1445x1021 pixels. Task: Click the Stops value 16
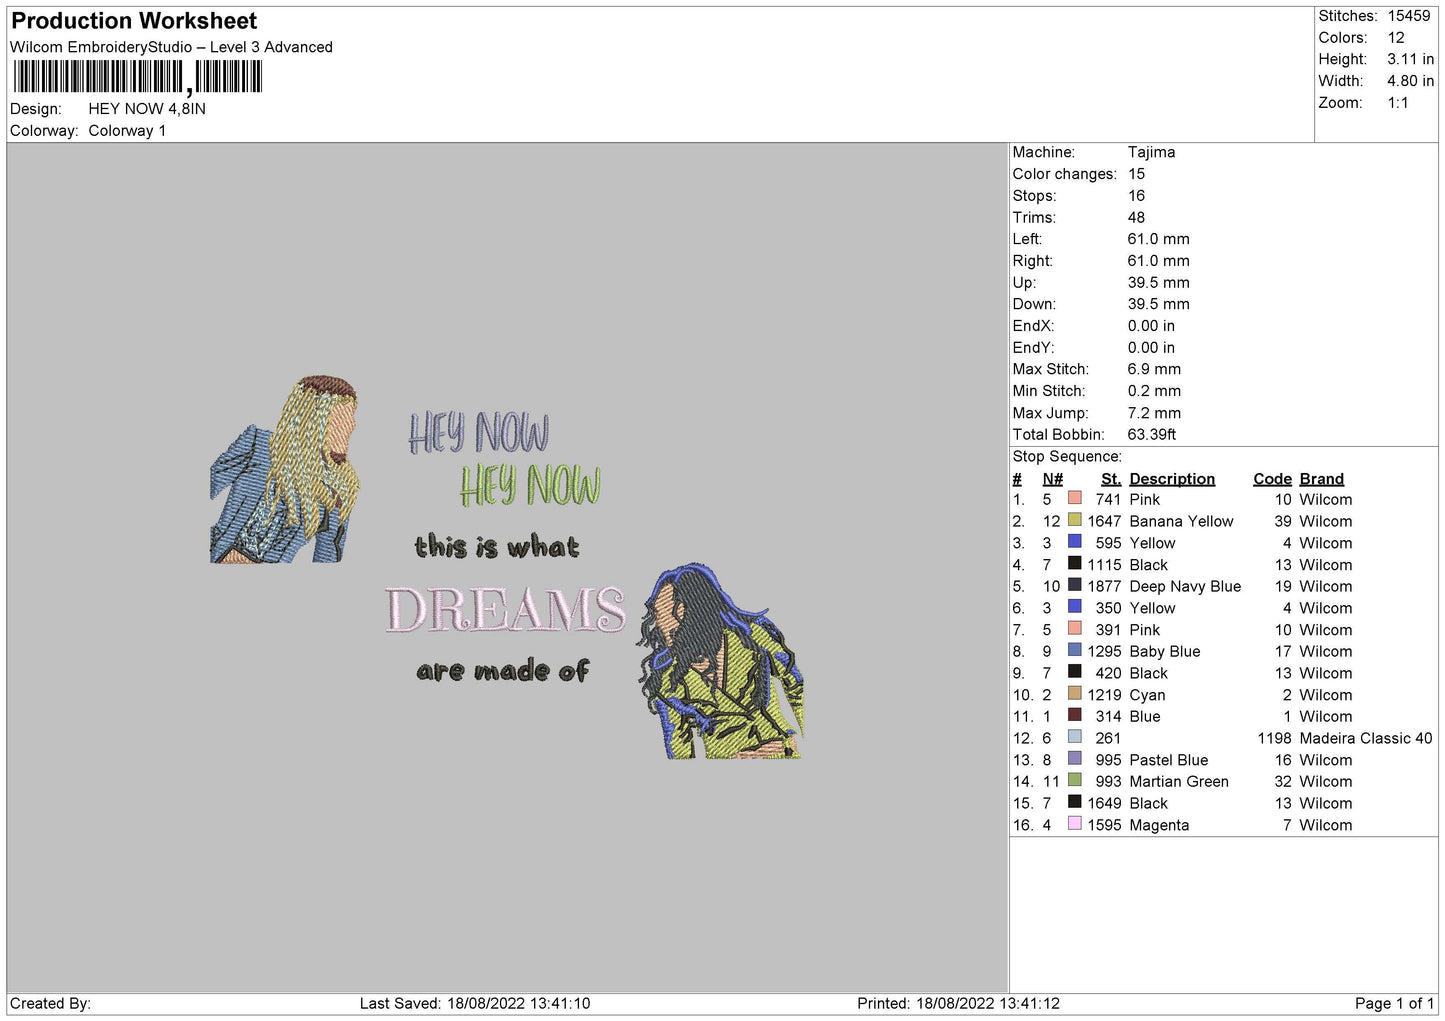[1137, 196]
